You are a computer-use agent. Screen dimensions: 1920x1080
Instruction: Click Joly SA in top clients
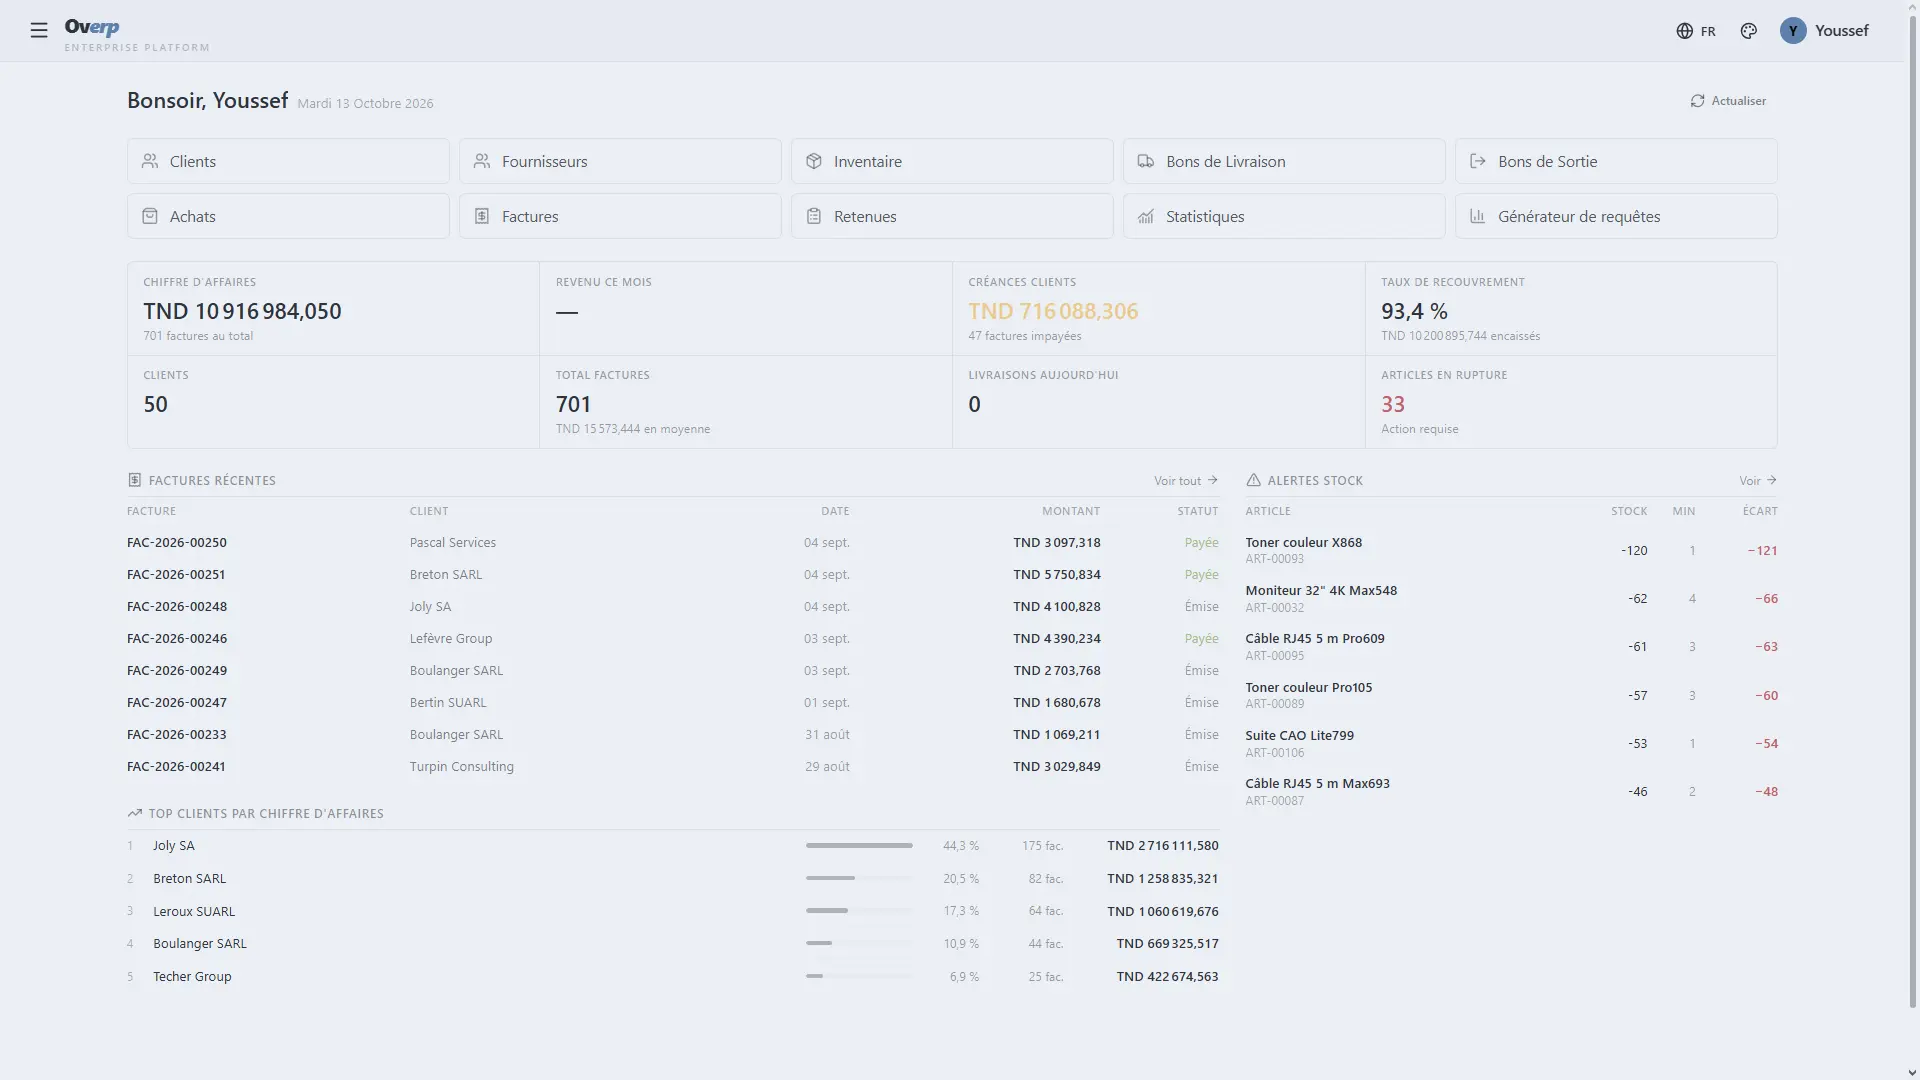174,846
